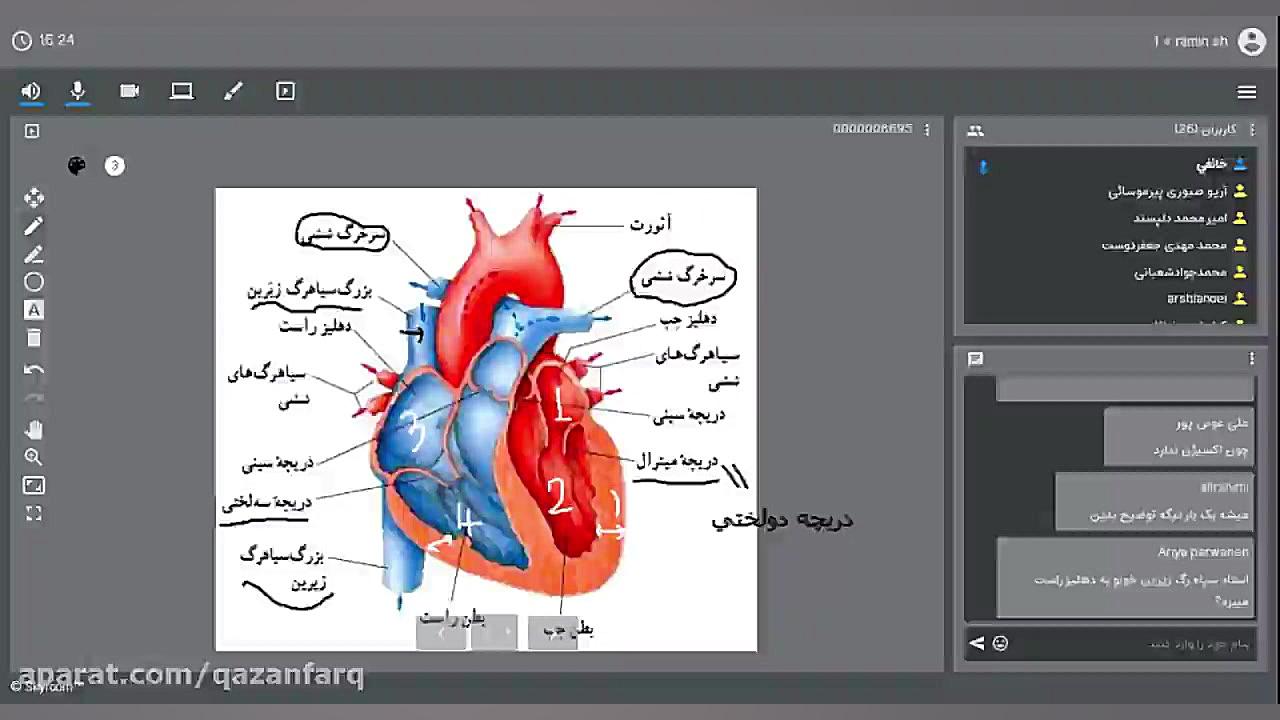The image size is (1280, 720).
Task: Click the ramin sh username label
Action: click(x=1190, y=41)
